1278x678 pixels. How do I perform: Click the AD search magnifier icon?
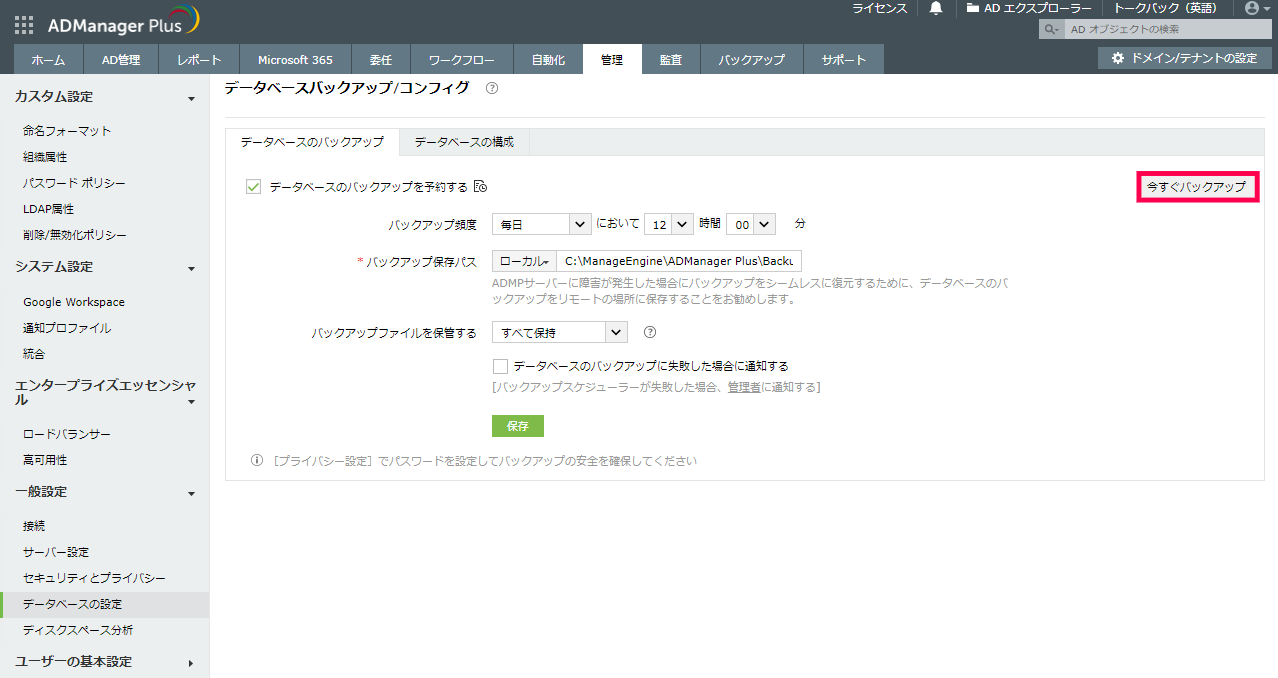coord(1050,30)
